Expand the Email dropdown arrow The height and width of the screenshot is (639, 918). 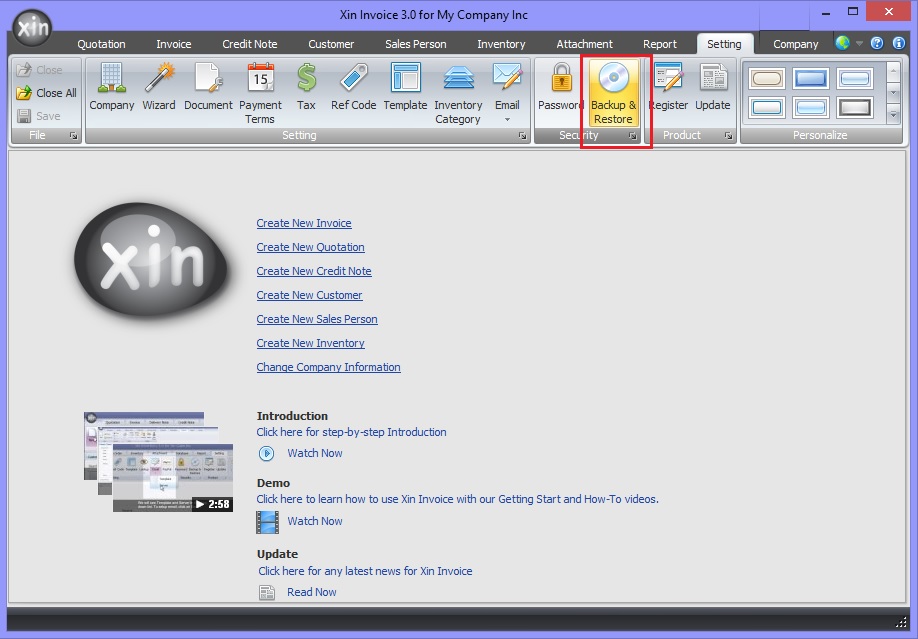pos(508,119)
